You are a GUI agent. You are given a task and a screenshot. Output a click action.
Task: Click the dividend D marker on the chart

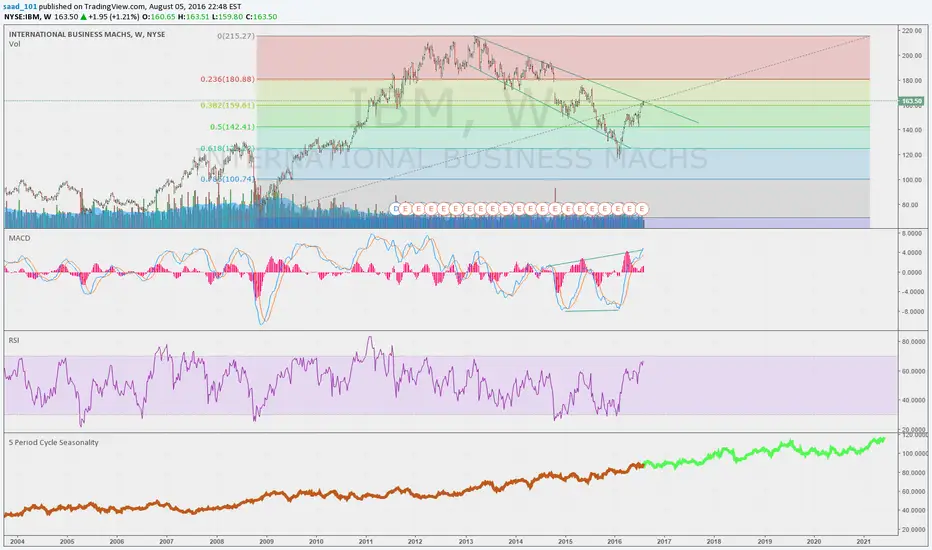(396, 209)
